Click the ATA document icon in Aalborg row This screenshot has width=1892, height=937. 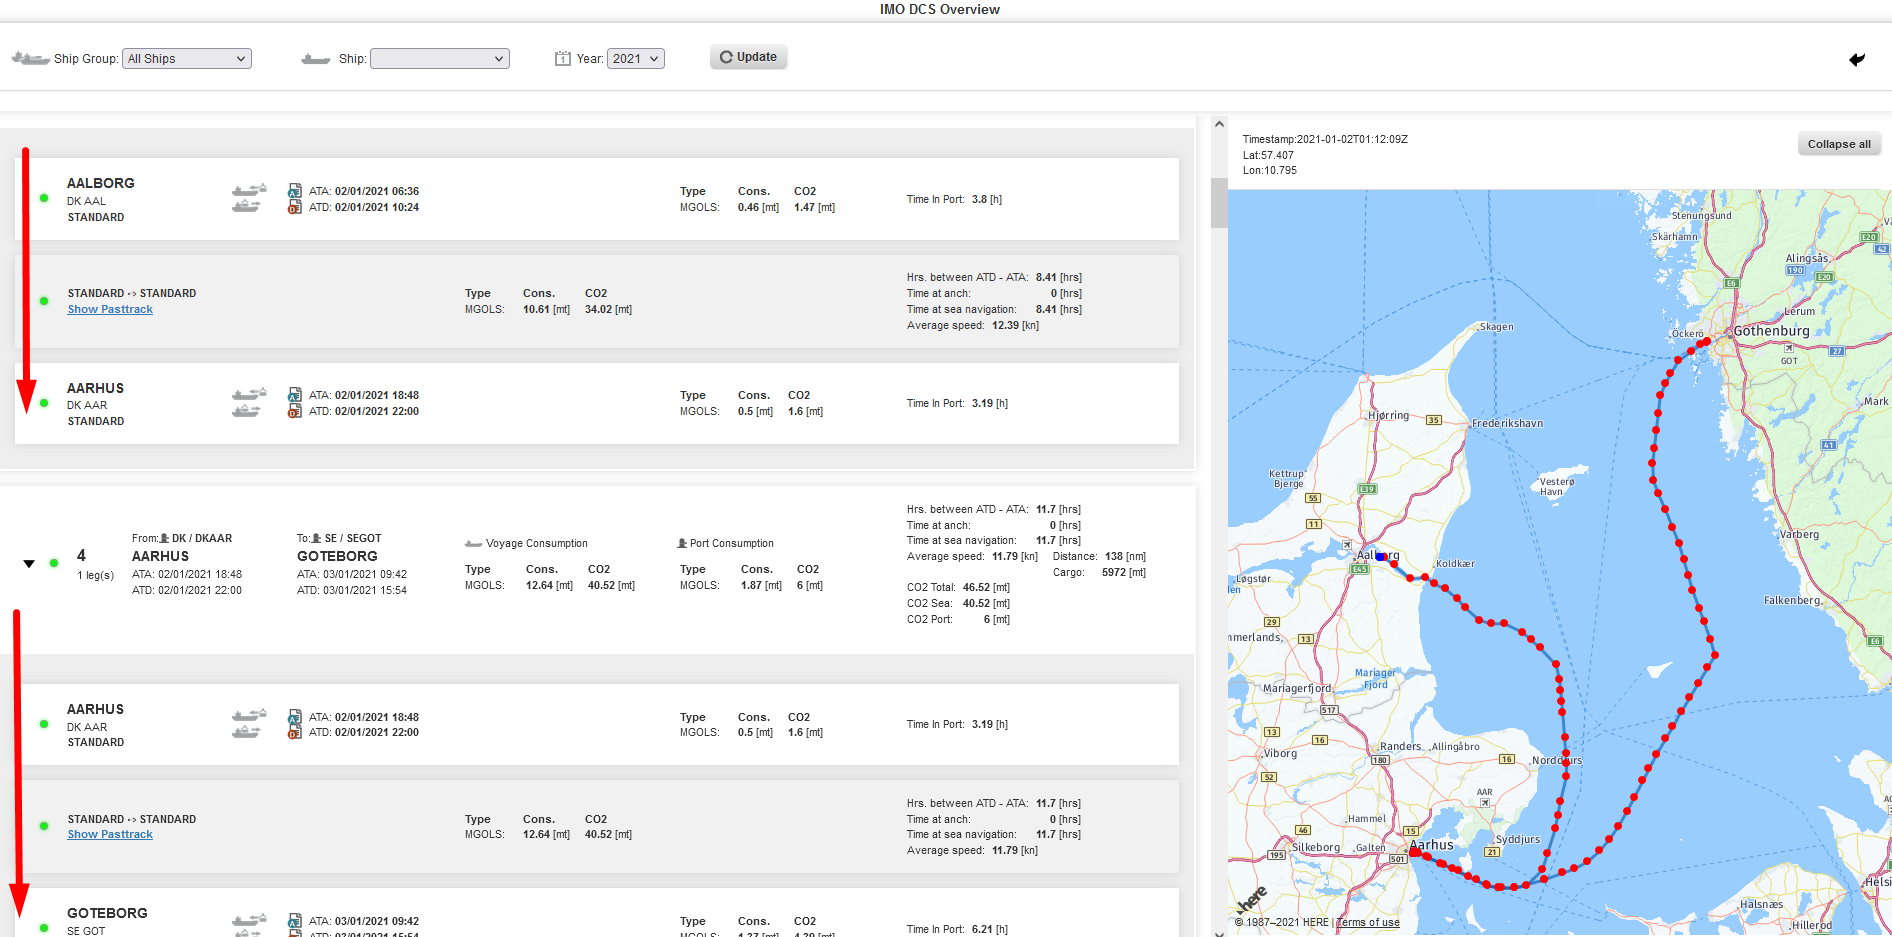click(295, 190)
